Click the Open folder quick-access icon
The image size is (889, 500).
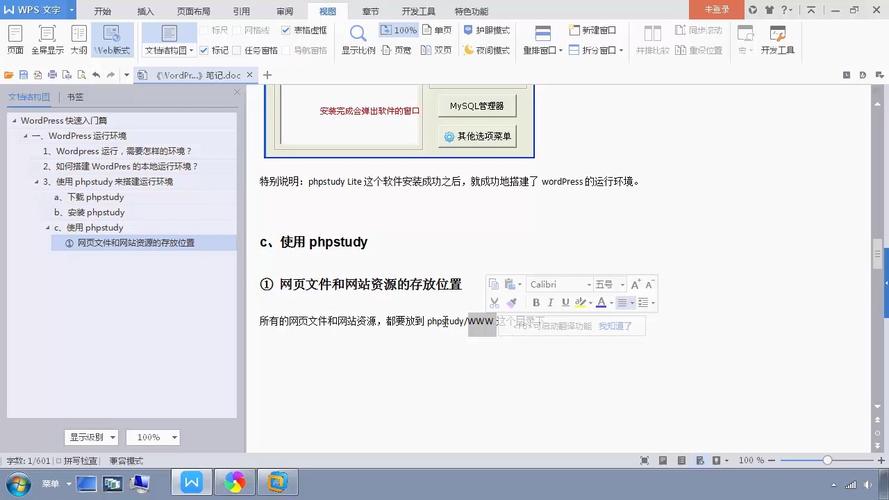point(9,75)
